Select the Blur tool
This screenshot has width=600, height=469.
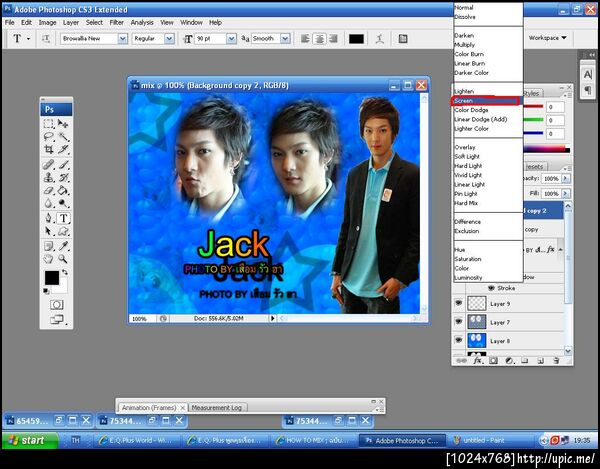pyautogui.click(x=49, y=203)
